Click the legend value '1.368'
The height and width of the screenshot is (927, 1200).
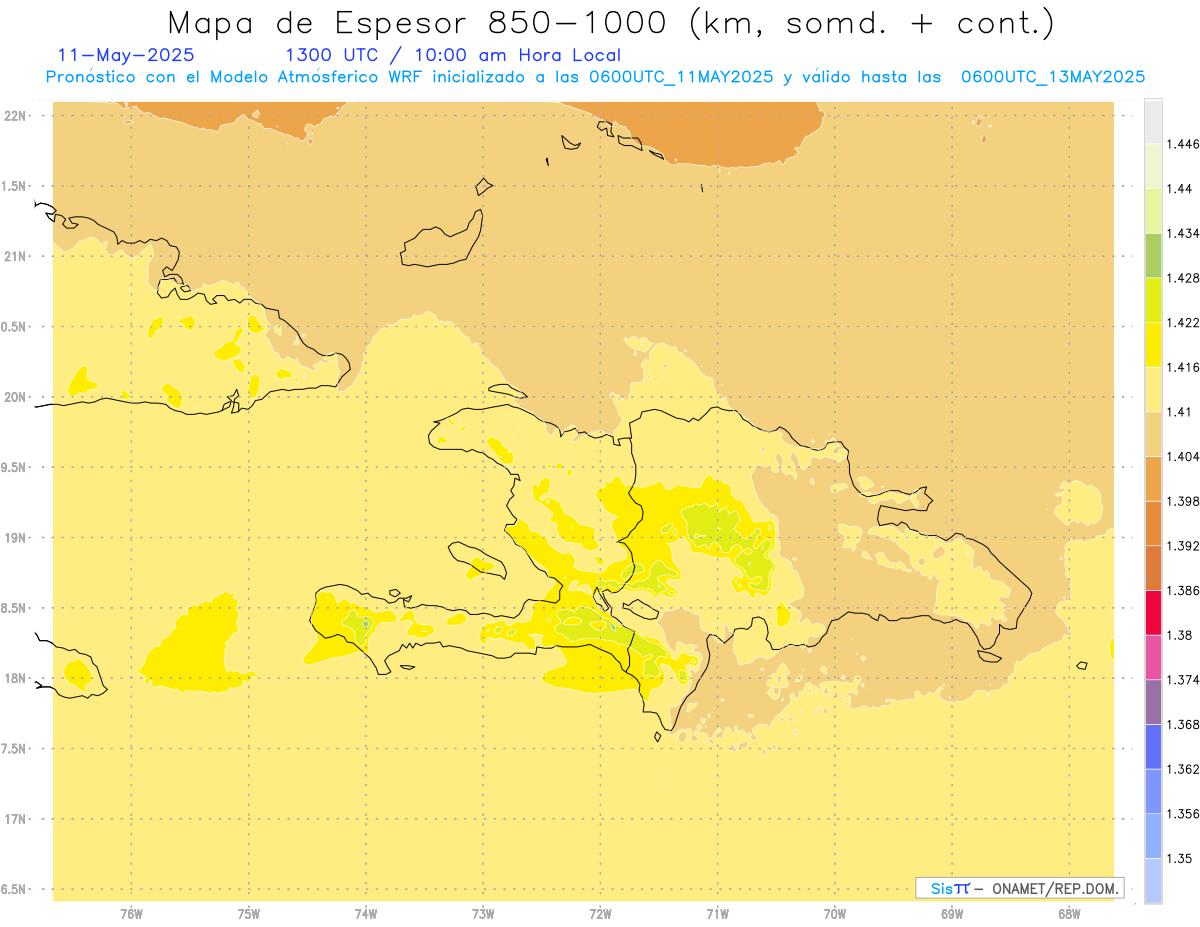[x=1184, y=724]
